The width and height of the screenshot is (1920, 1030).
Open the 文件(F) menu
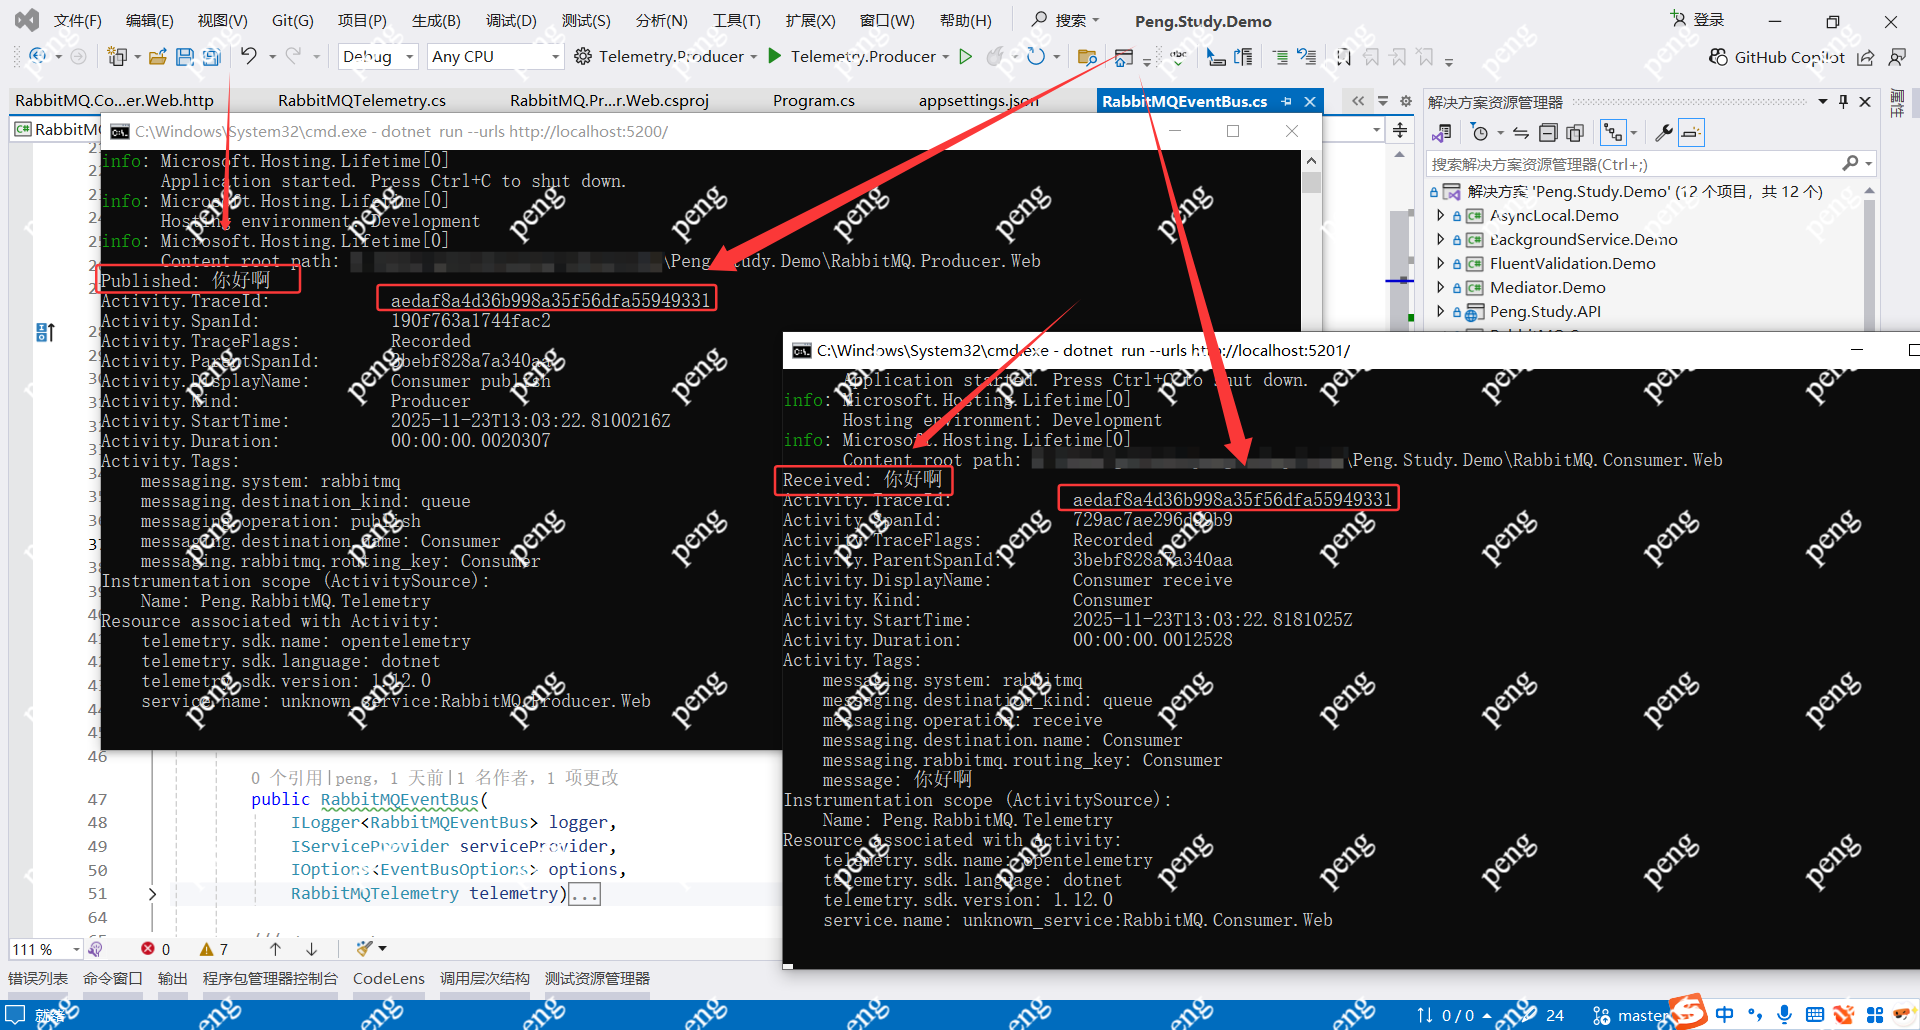(77, 20)
